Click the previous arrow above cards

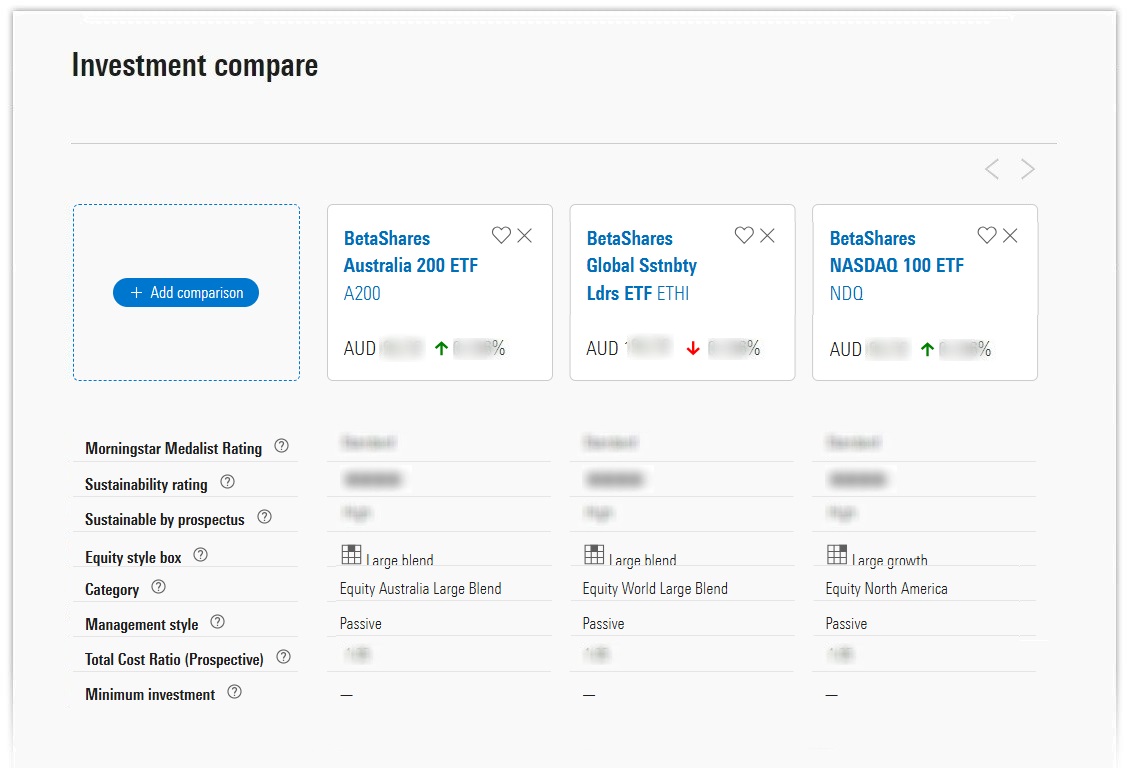[x=992, y=169]
